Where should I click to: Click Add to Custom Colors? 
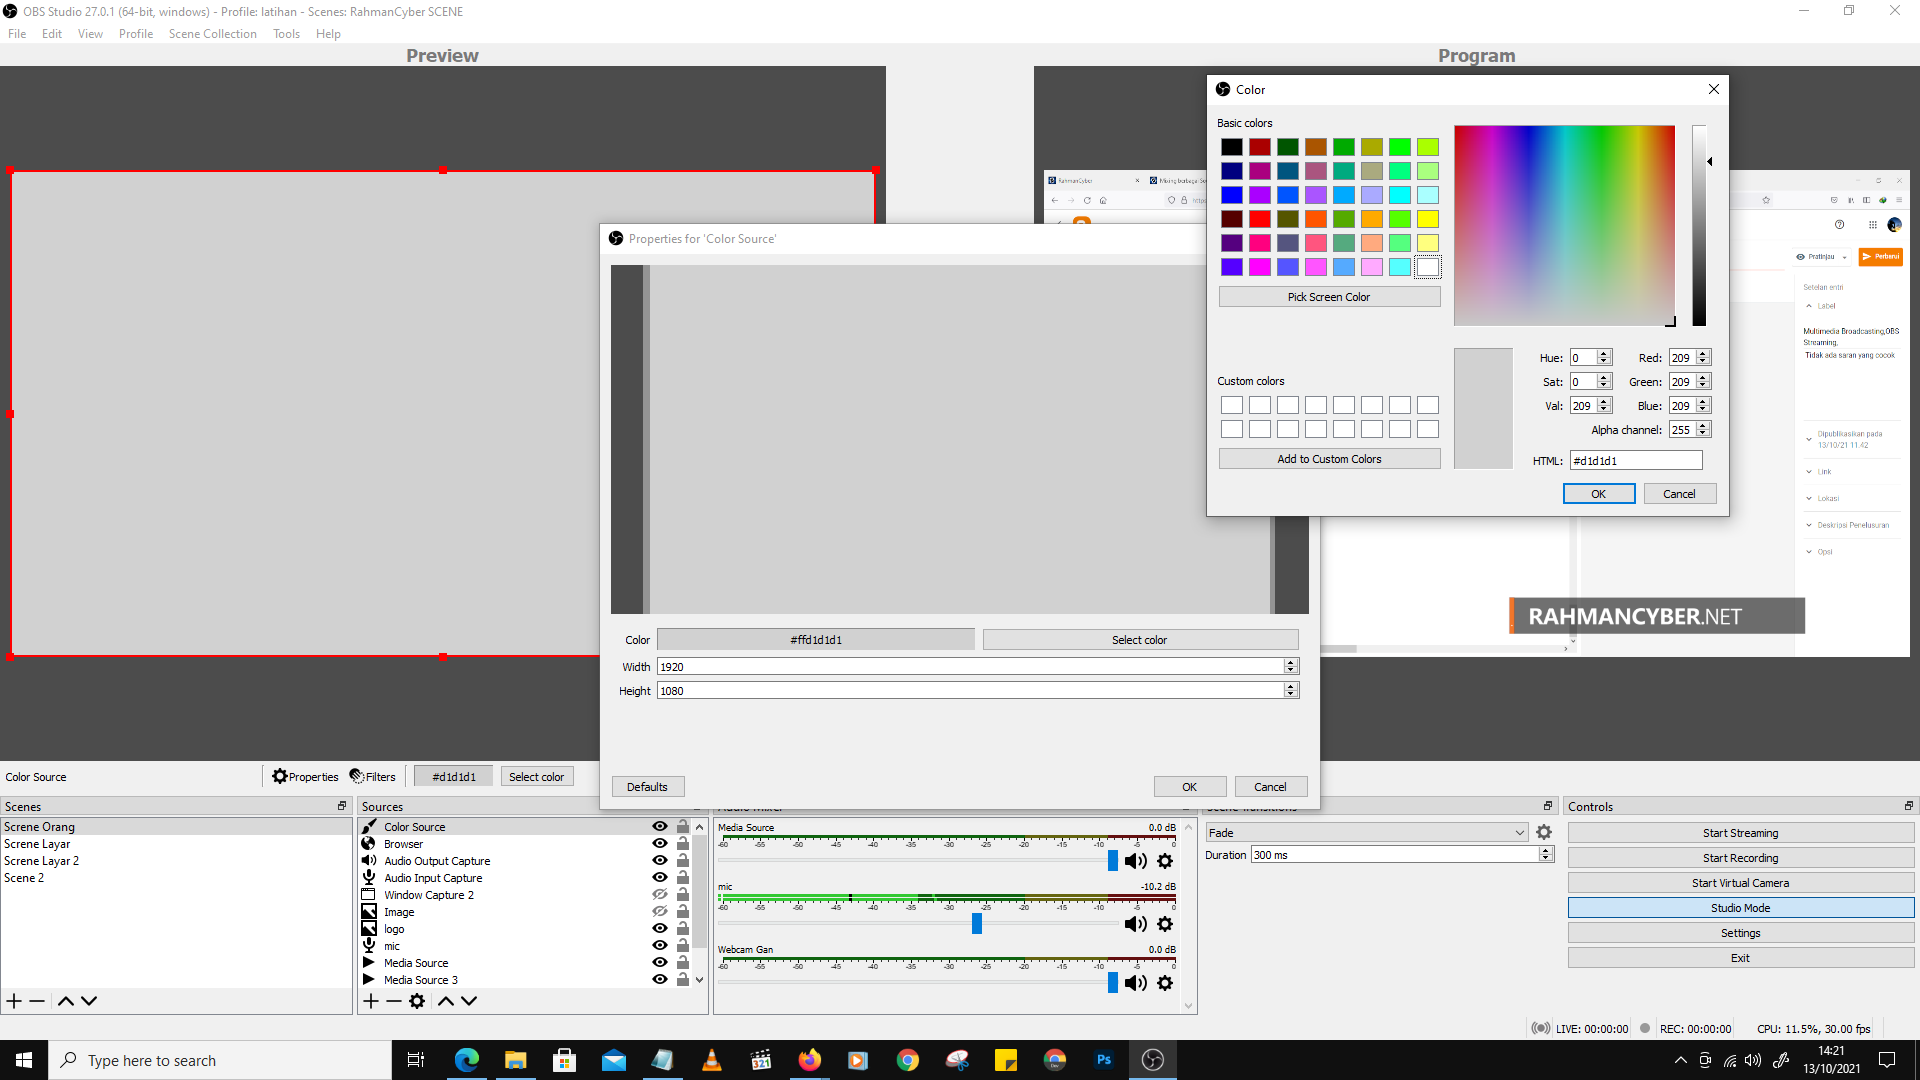click(x=1329, y=458)
